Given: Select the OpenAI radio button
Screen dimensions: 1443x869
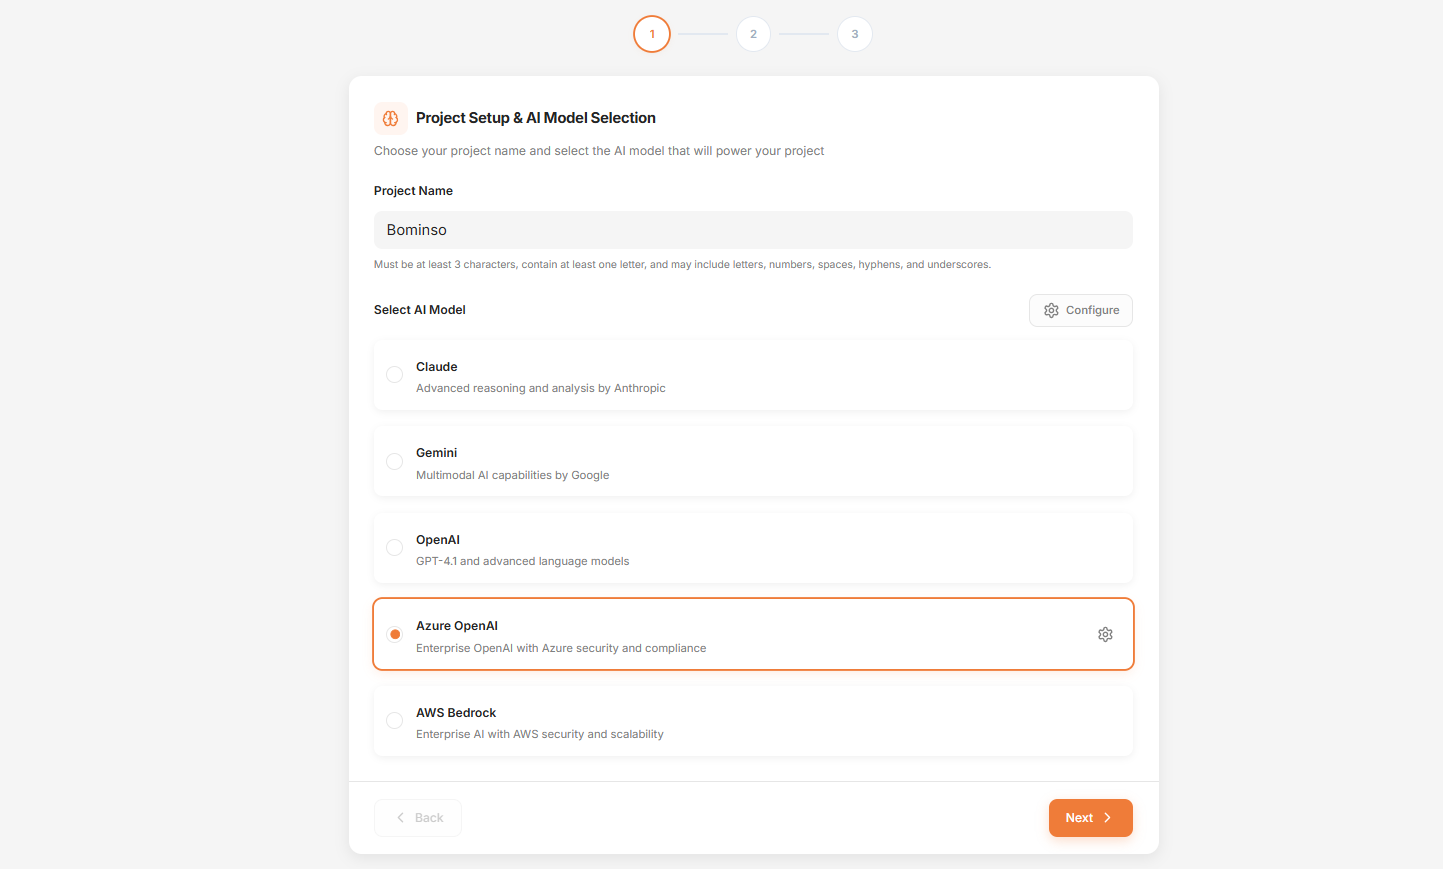Looking at the screenshot, I should (395, 547).
